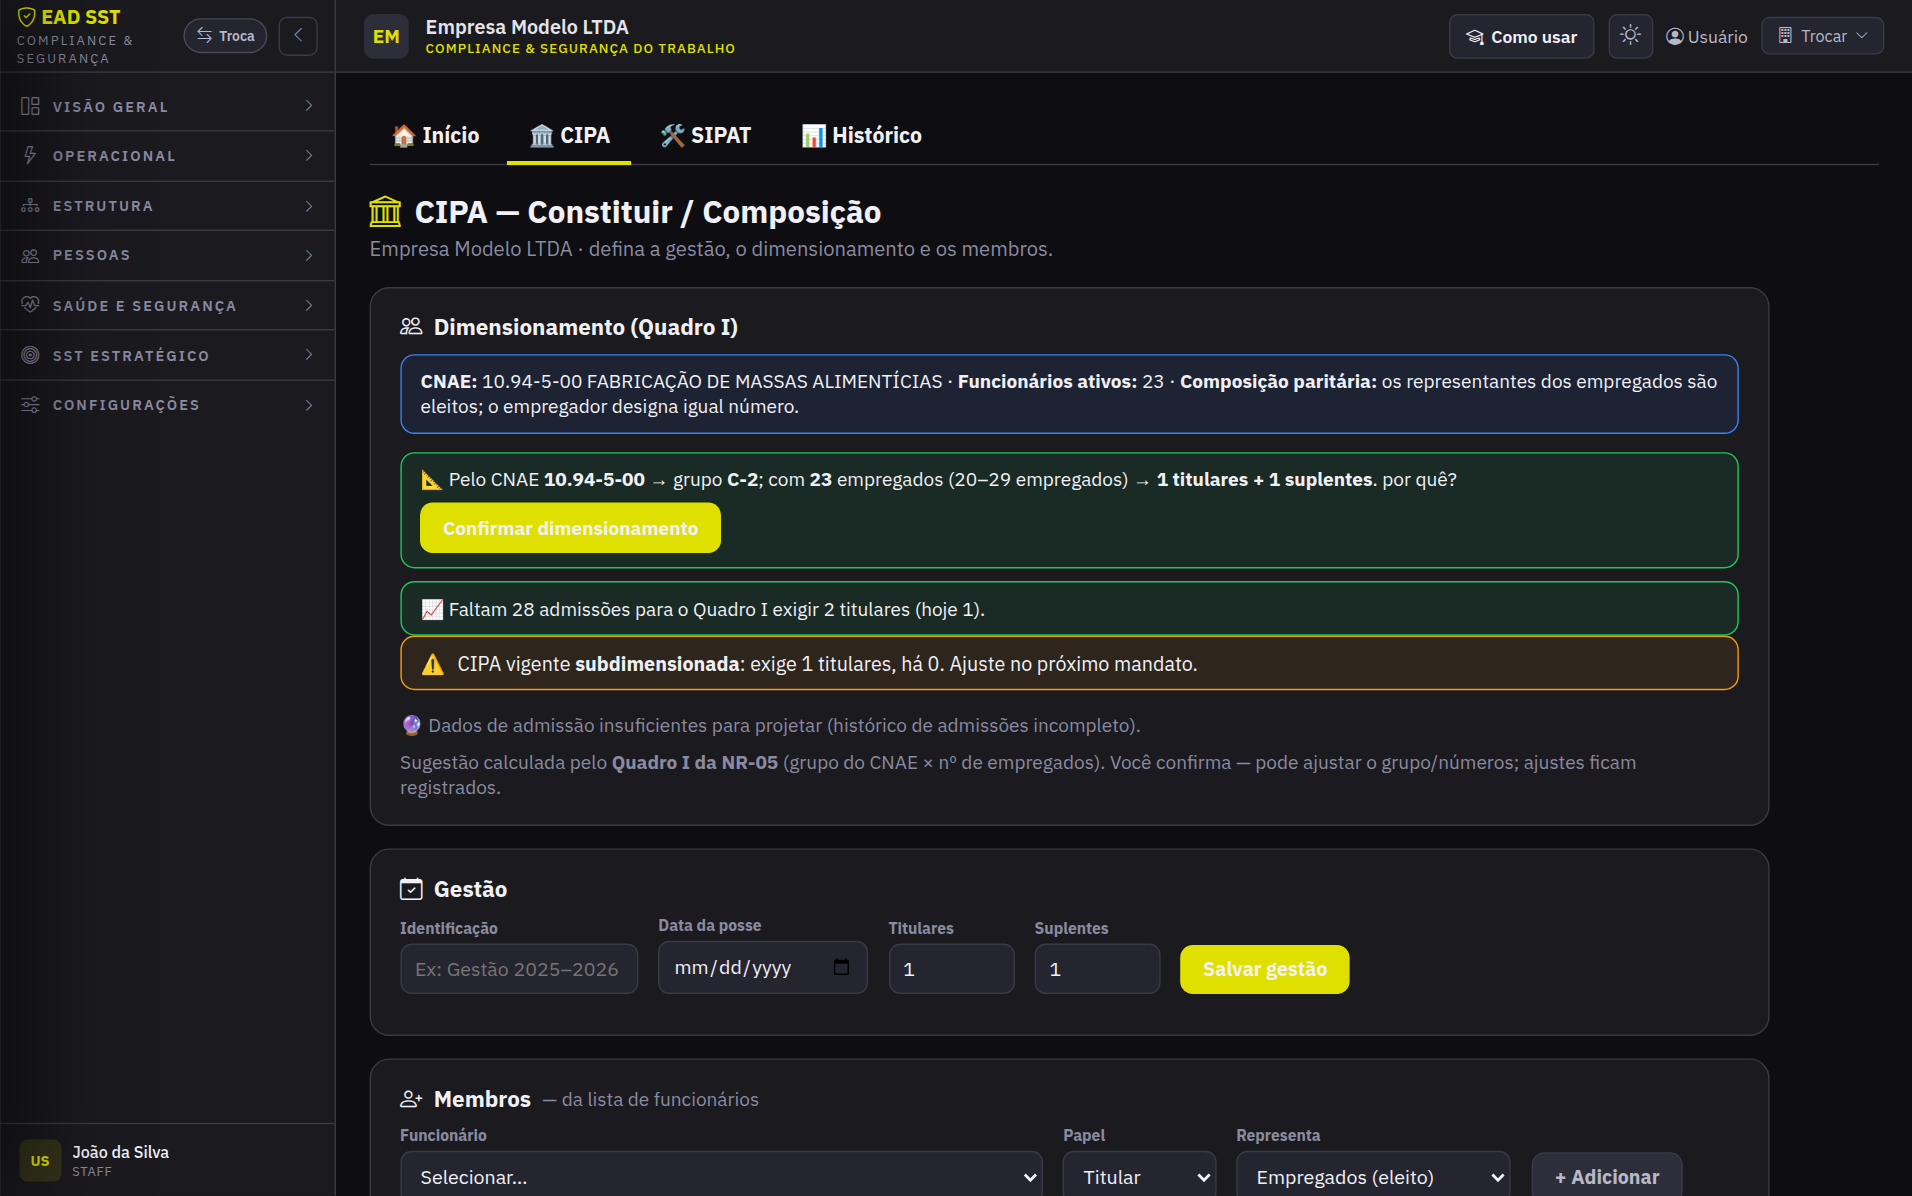The image size is (1912, 1196).
Task: Expand the Configurações chevron
Action: pos(308,405)
